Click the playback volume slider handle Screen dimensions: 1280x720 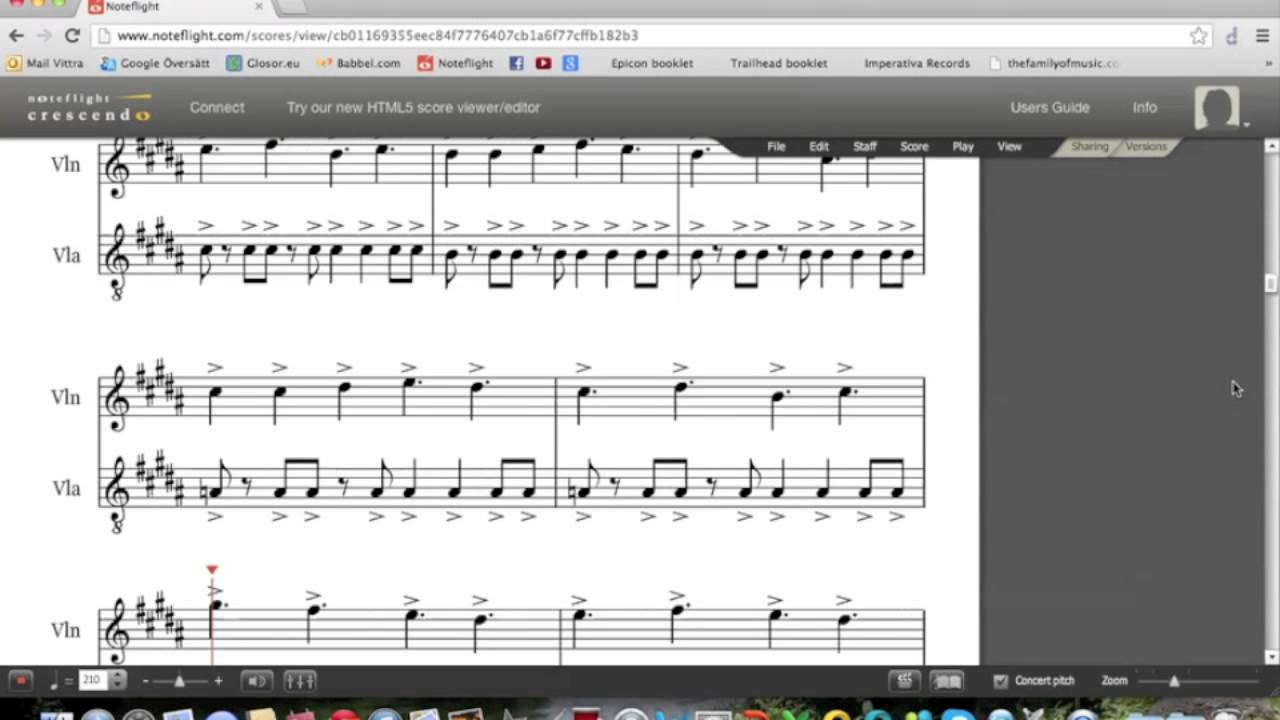(x=179, y=681)
